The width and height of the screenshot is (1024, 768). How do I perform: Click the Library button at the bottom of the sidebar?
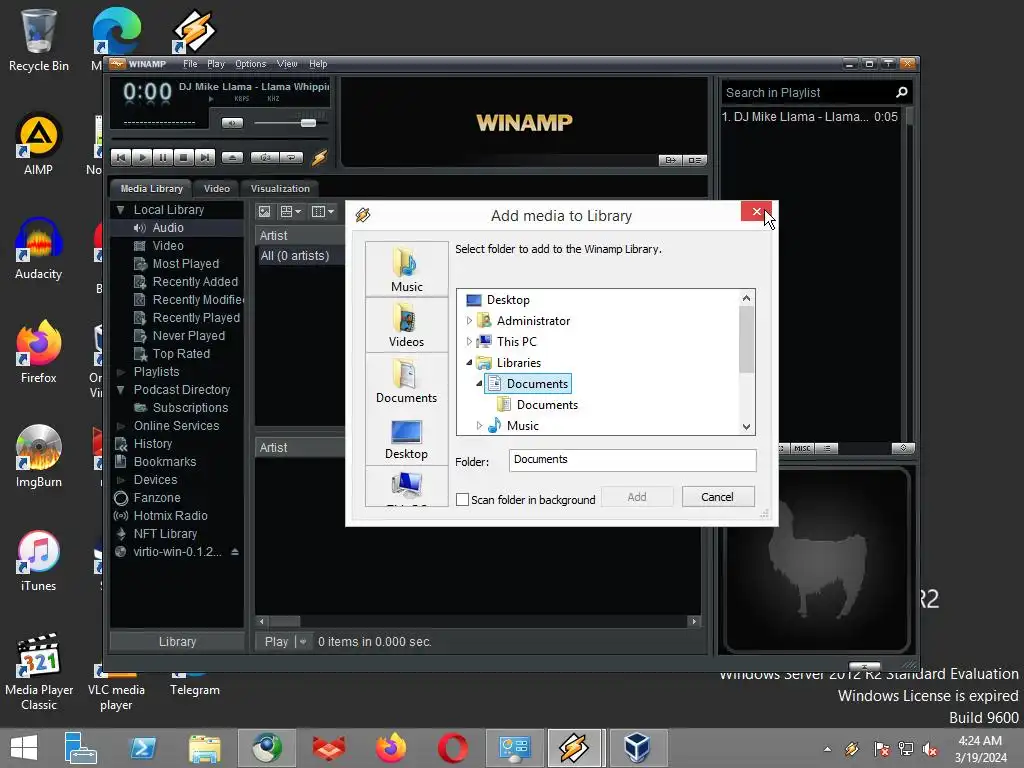point(177,642)
